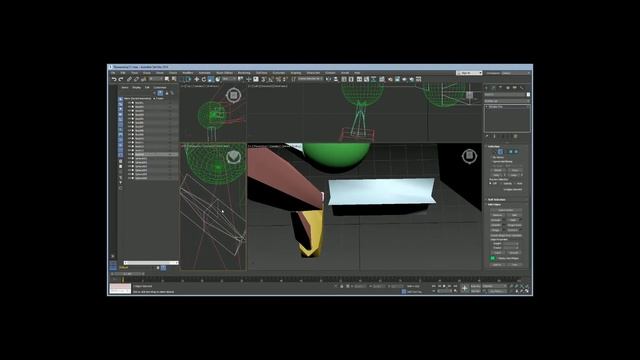Click the object name input field

(505, 94)
